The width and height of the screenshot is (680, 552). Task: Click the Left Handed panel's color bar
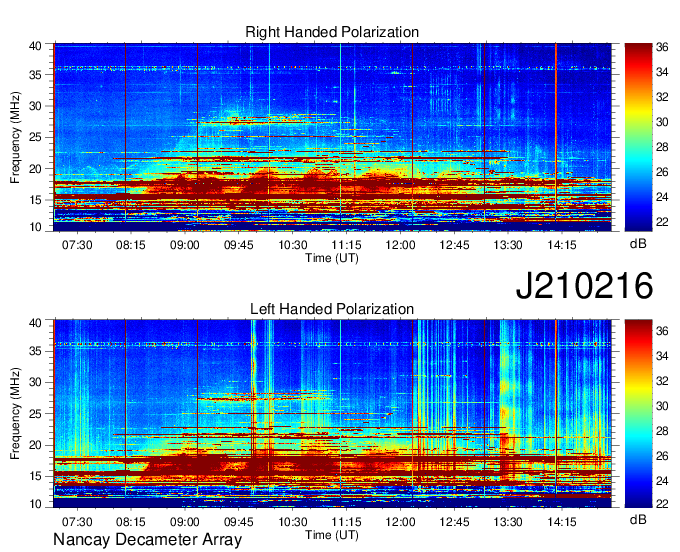tap(638, 413)
